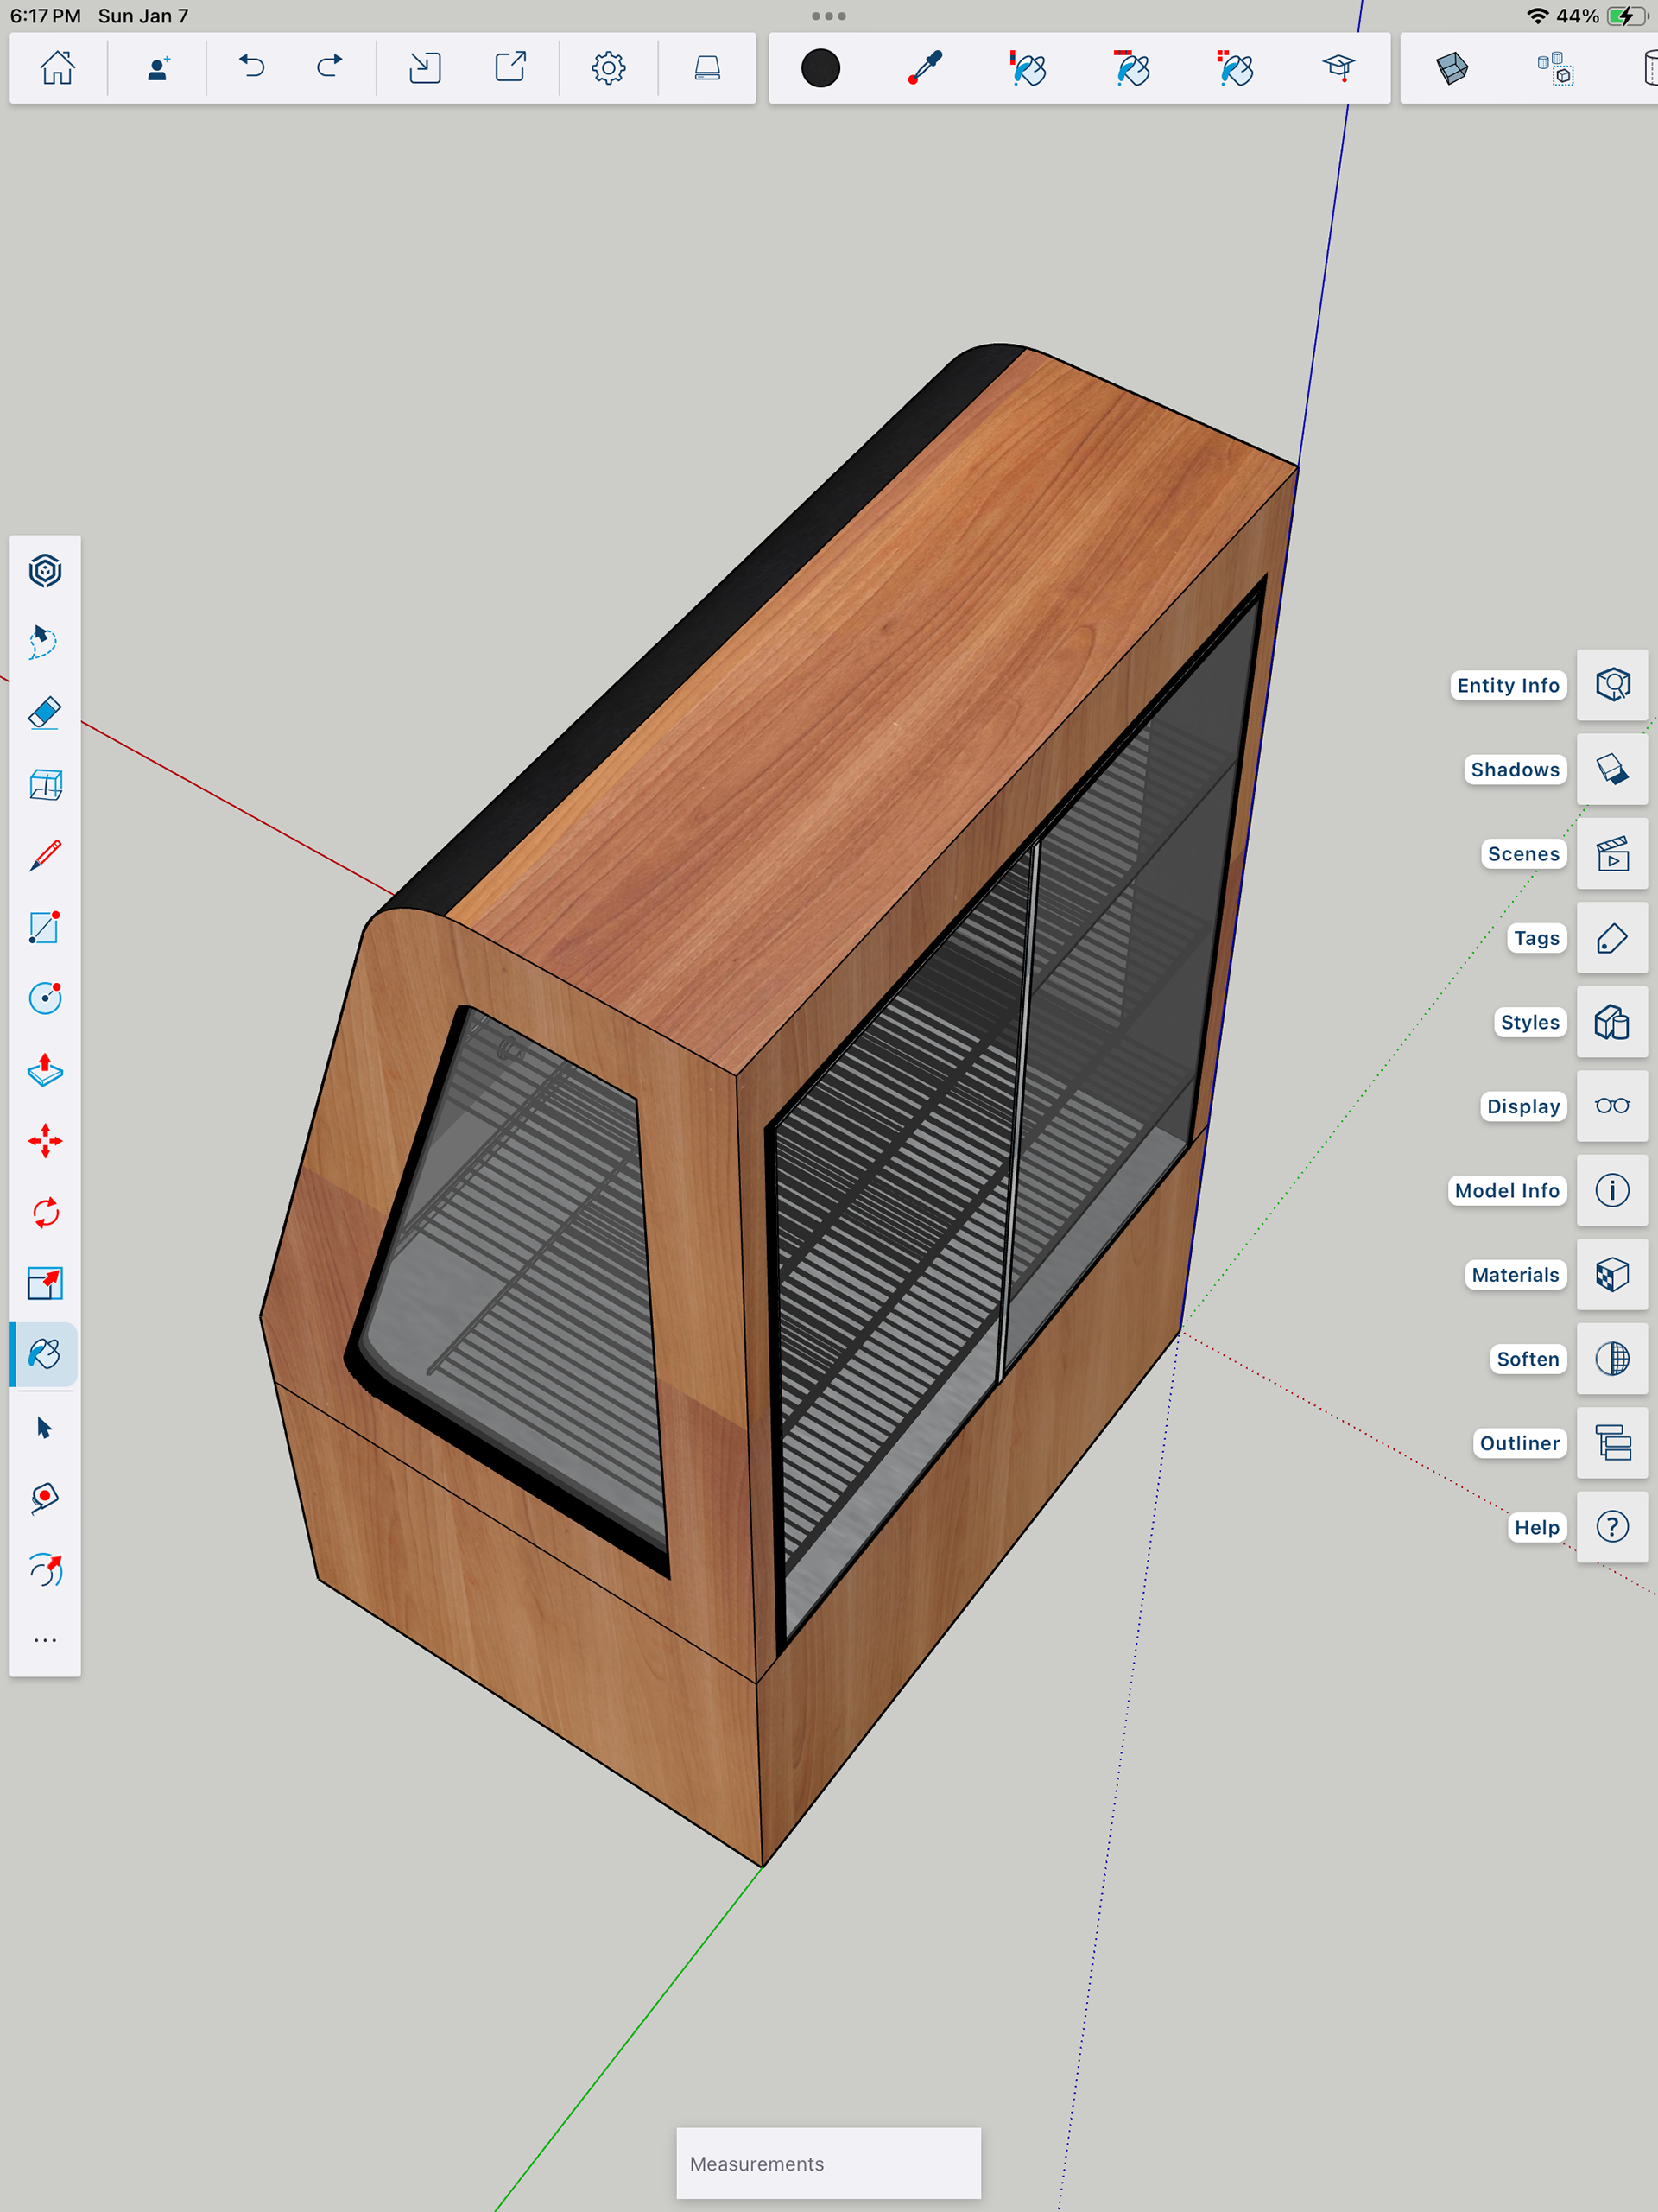Open the Materials panel
The width and height of the screenshot is (1658, 2212).
click(1612, 1275)
